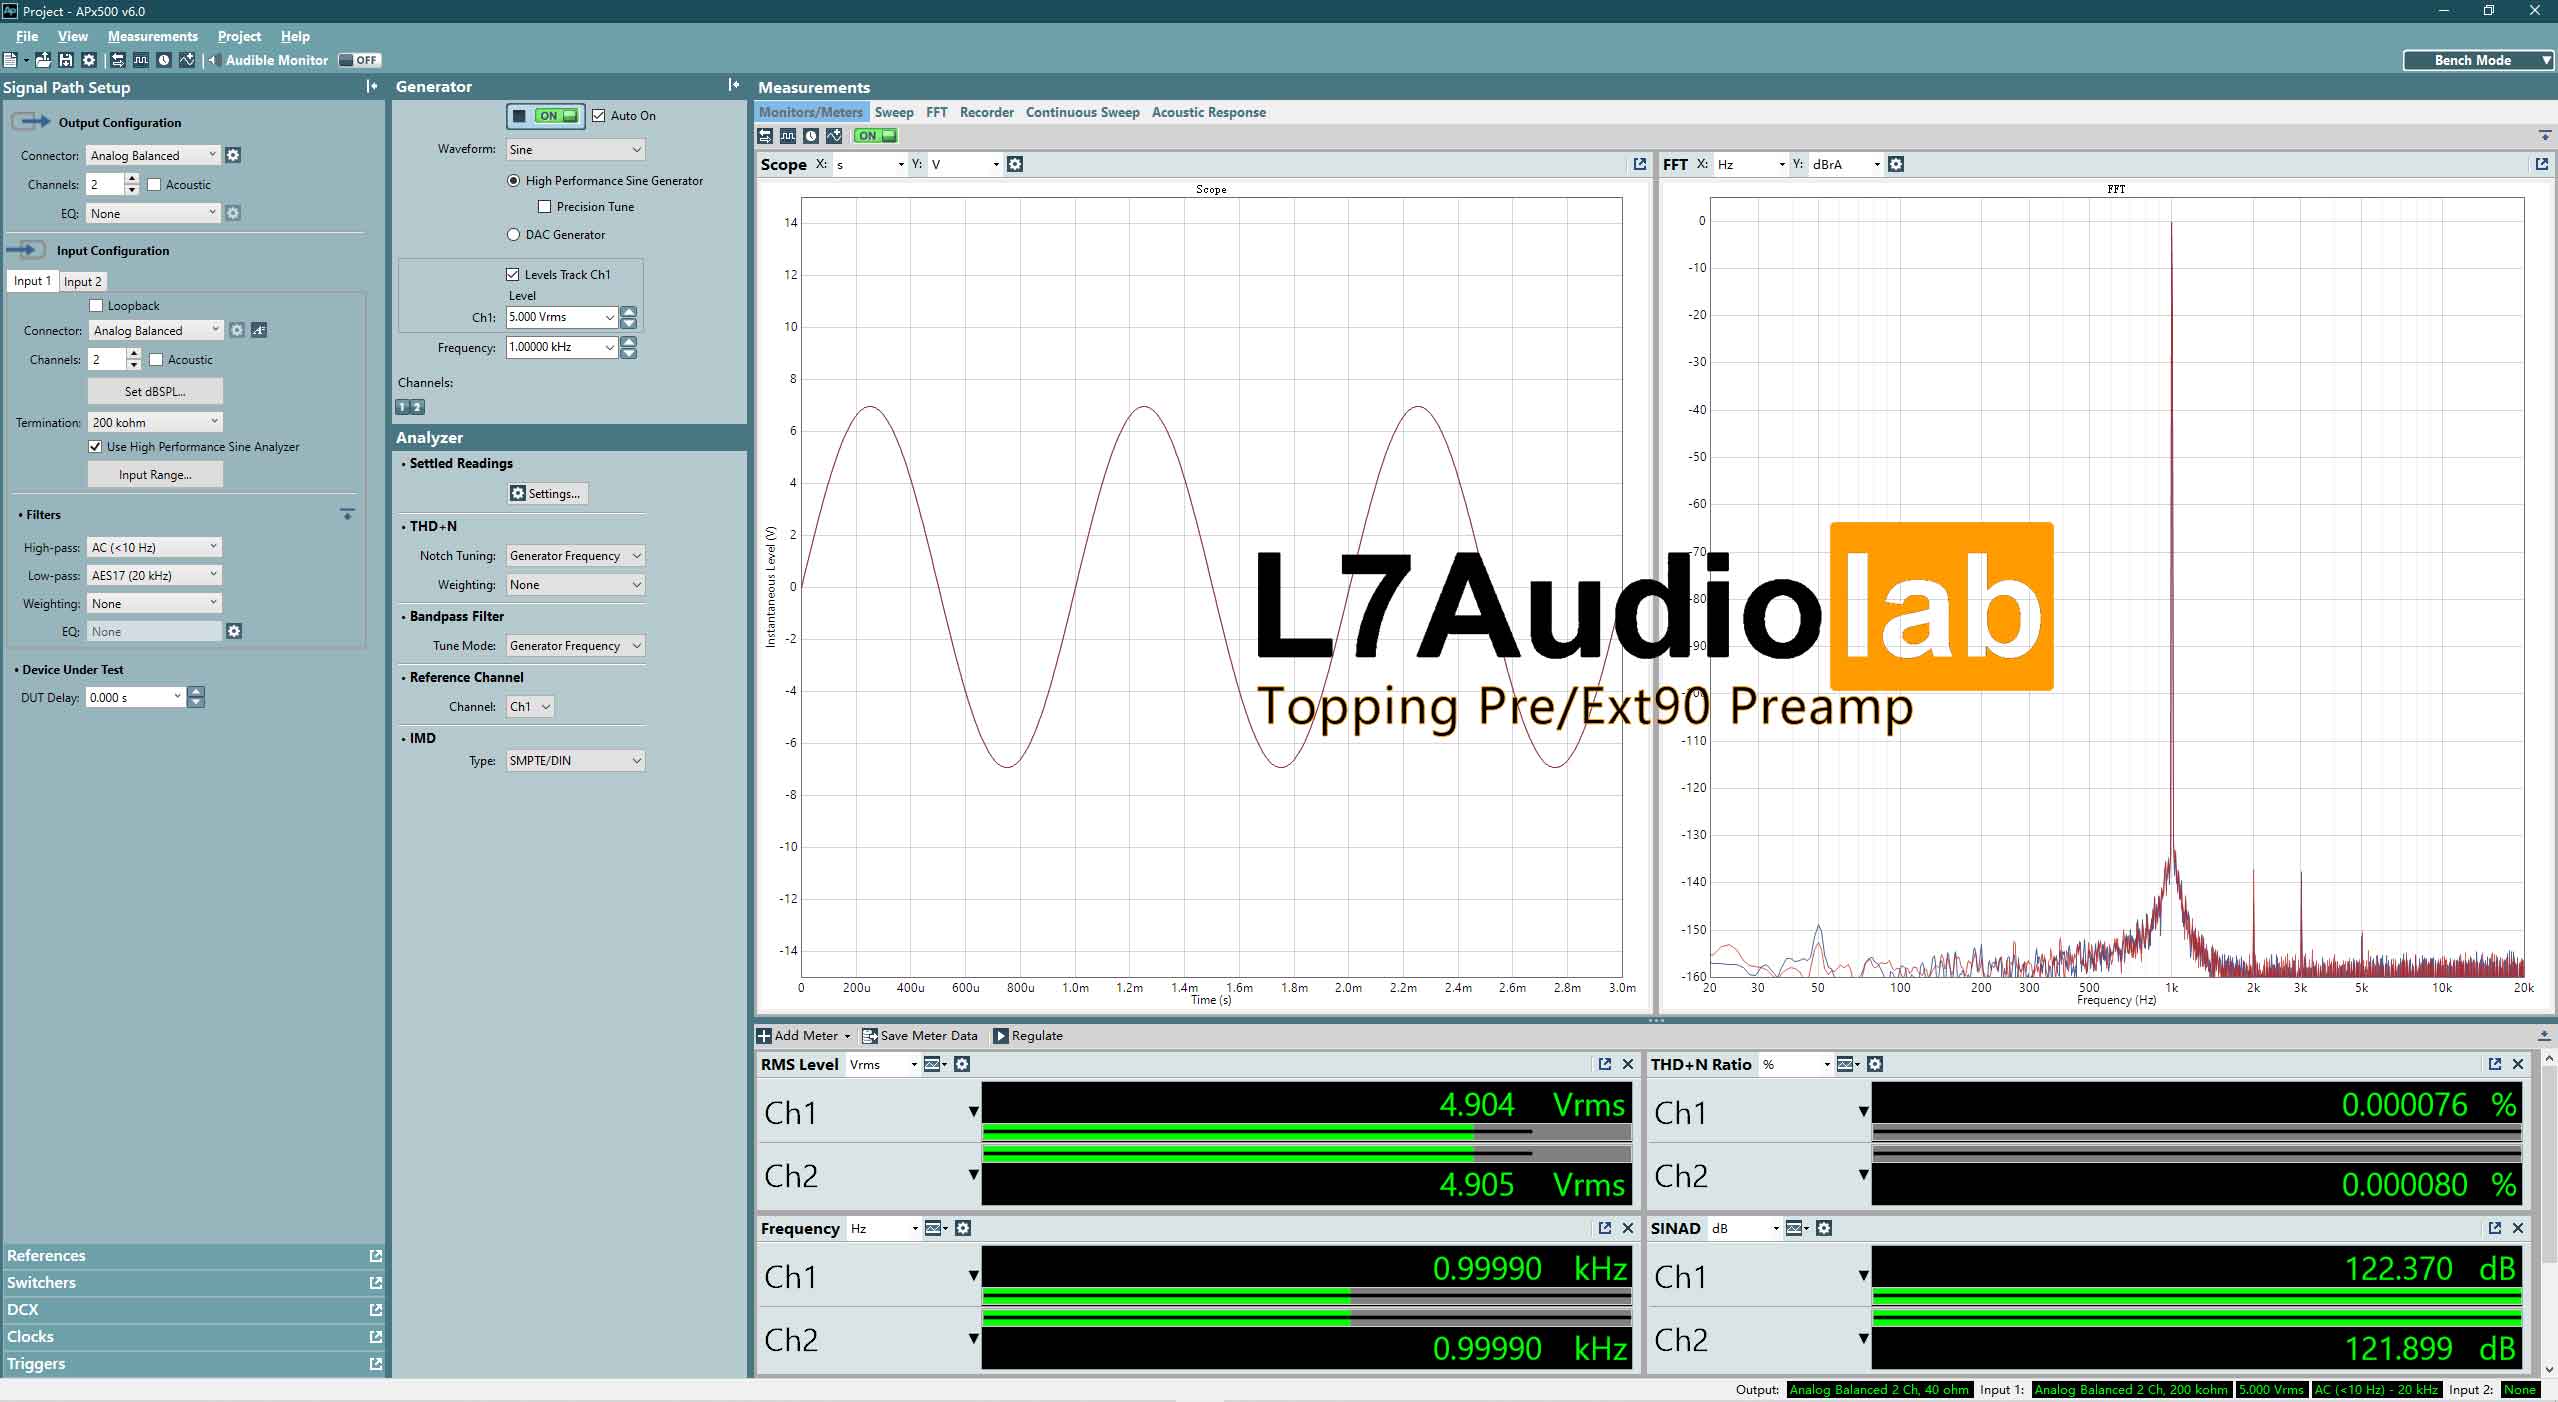Screen dimensions: 2558x1402
Task: Click square-wave icon in Monitors toolbar
Action: click(788, 136)
